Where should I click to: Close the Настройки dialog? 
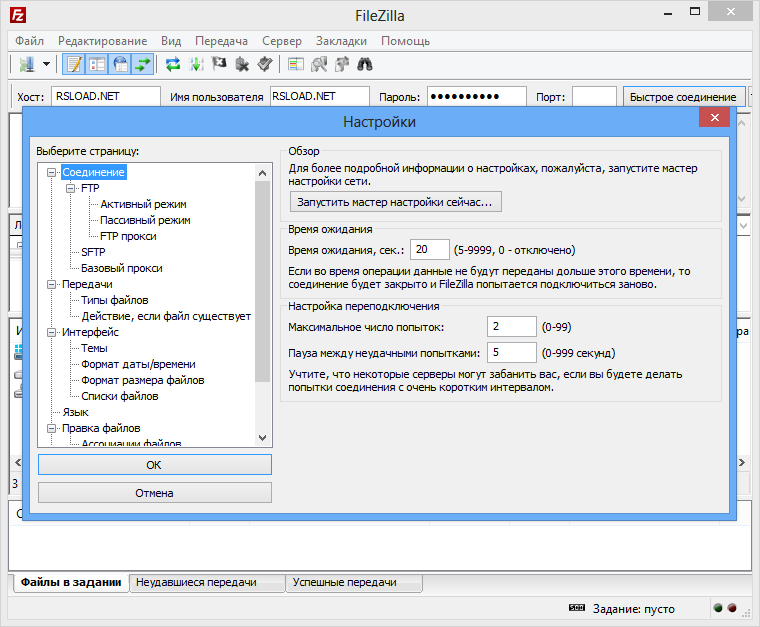click(x=714, y=117)
